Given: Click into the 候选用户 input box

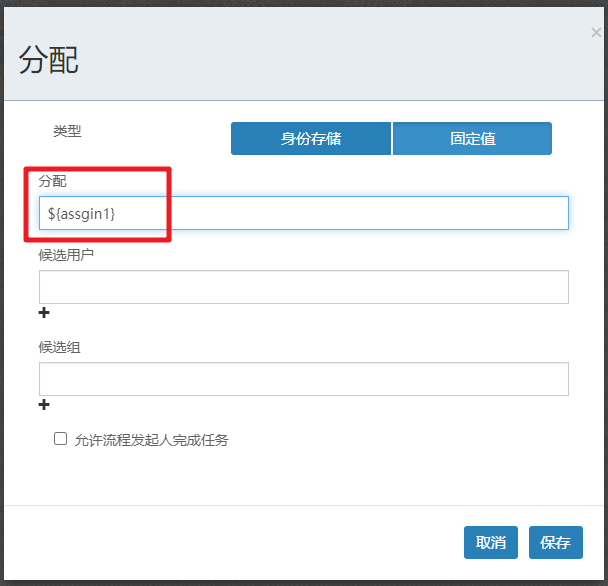Looking at the screenshot, I should (x=303, y=287).
